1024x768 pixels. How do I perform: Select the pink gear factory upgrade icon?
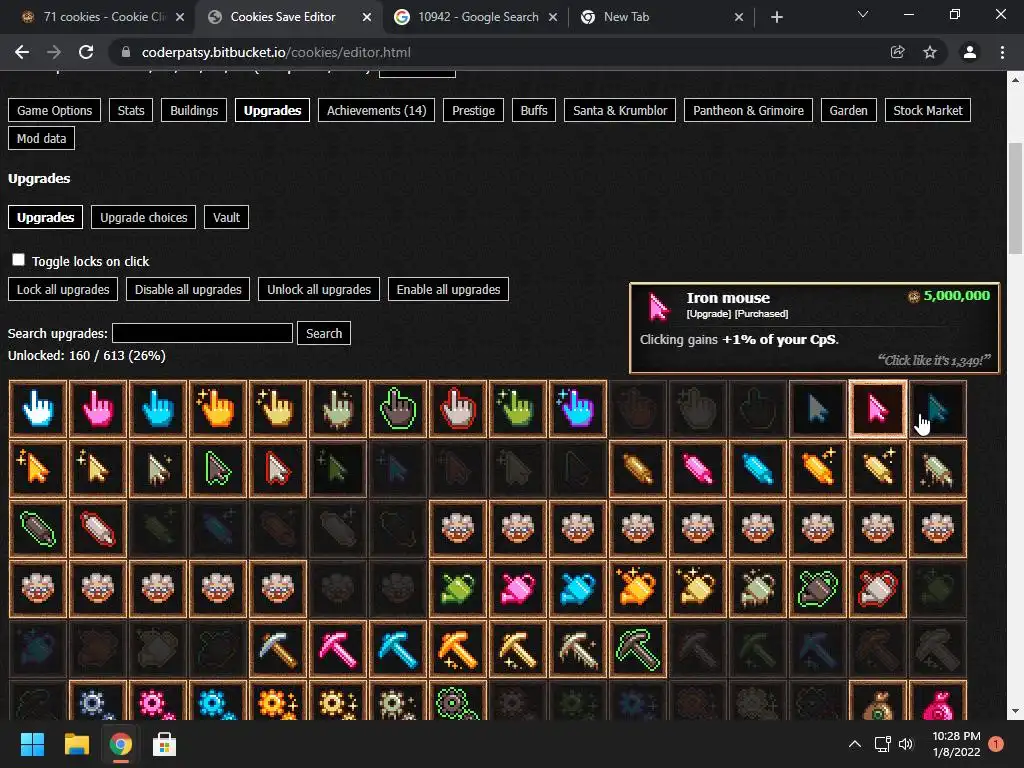[x=158, y=701]
